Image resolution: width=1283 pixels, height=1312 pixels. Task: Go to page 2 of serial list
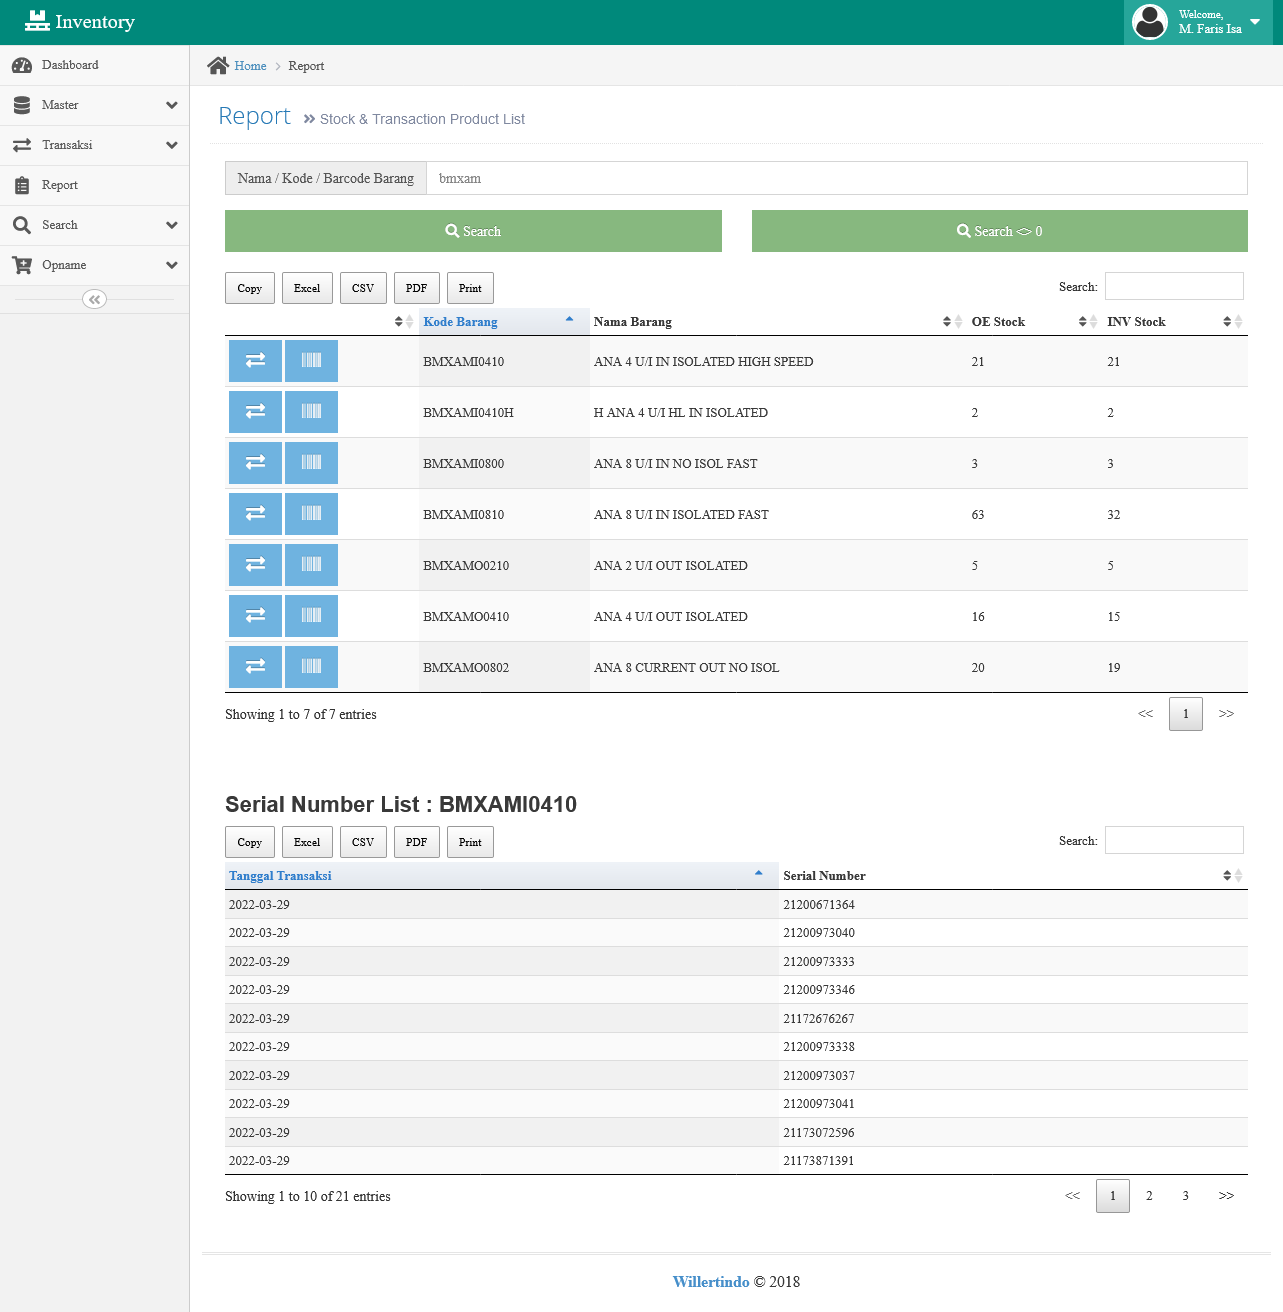[1149, 1196]
